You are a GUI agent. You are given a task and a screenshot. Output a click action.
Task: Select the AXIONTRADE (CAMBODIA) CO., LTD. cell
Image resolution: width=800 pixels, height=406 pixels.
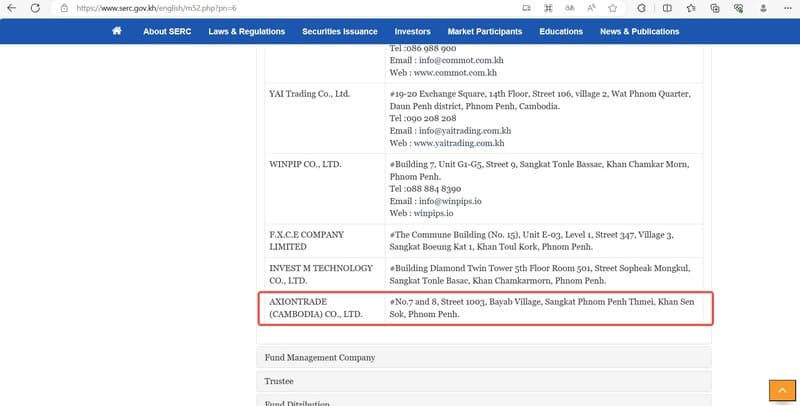click(325, 308)
